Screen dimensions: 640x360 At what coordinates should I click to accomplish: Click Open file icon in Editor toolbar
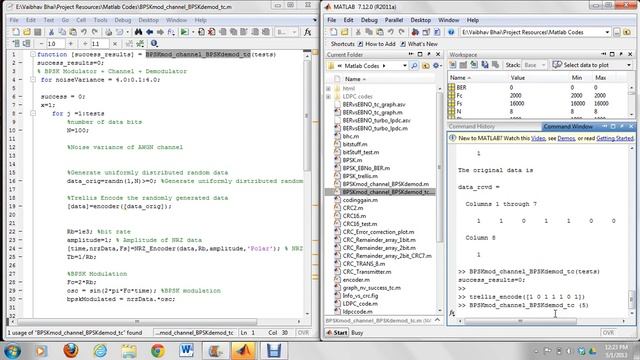click(x=27, y=32)
